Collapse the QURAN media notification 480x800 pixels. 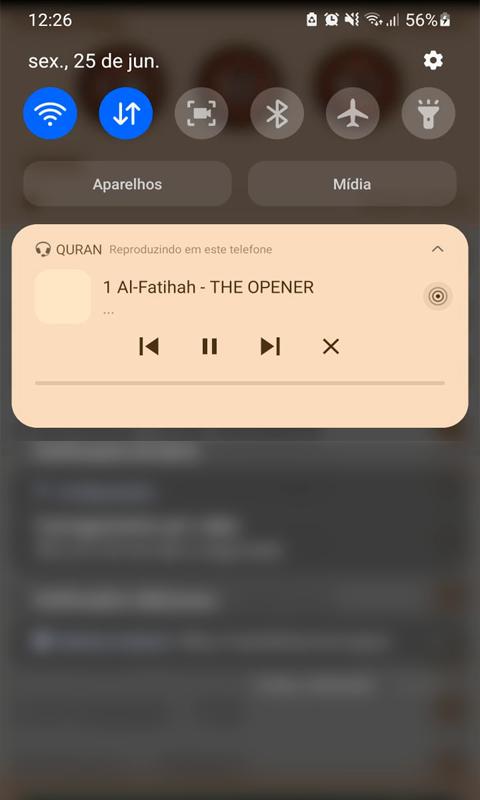(438, 249)
